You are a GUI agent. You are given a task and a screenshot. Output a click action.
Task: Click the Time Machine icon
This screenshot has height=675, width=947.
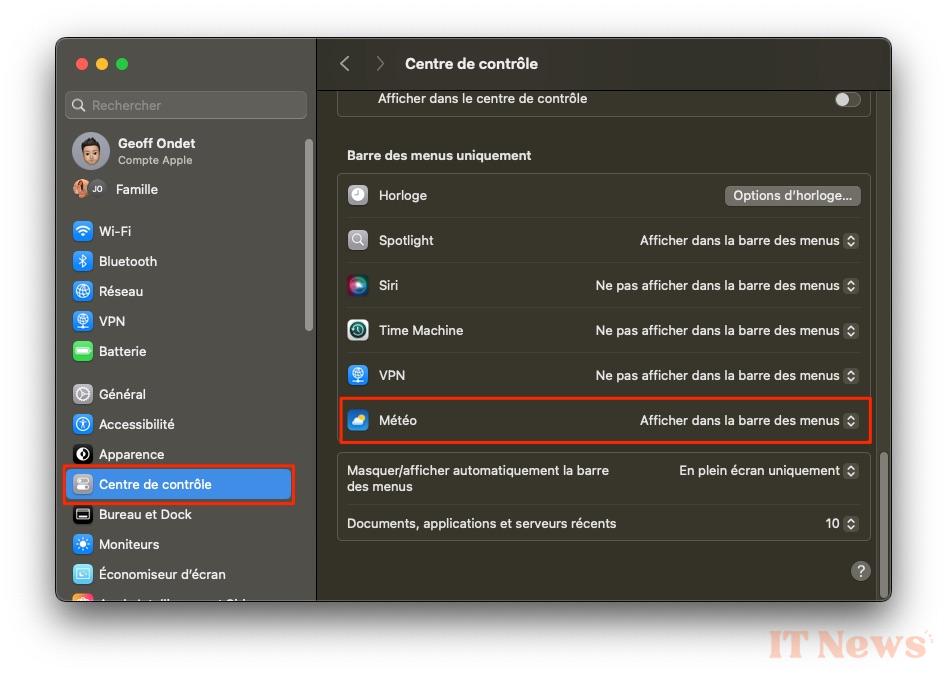[358, 330]
